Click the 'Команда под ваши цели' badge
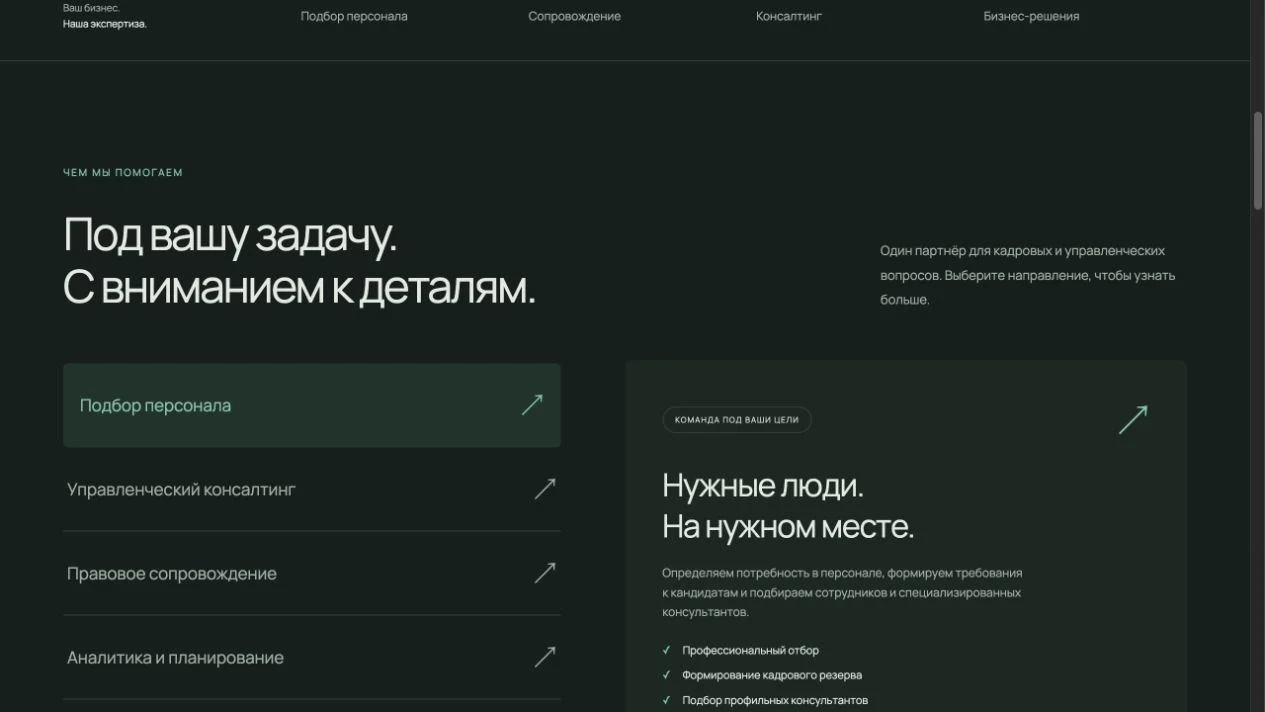The image size is (1265, 712). tap(737, 420)
